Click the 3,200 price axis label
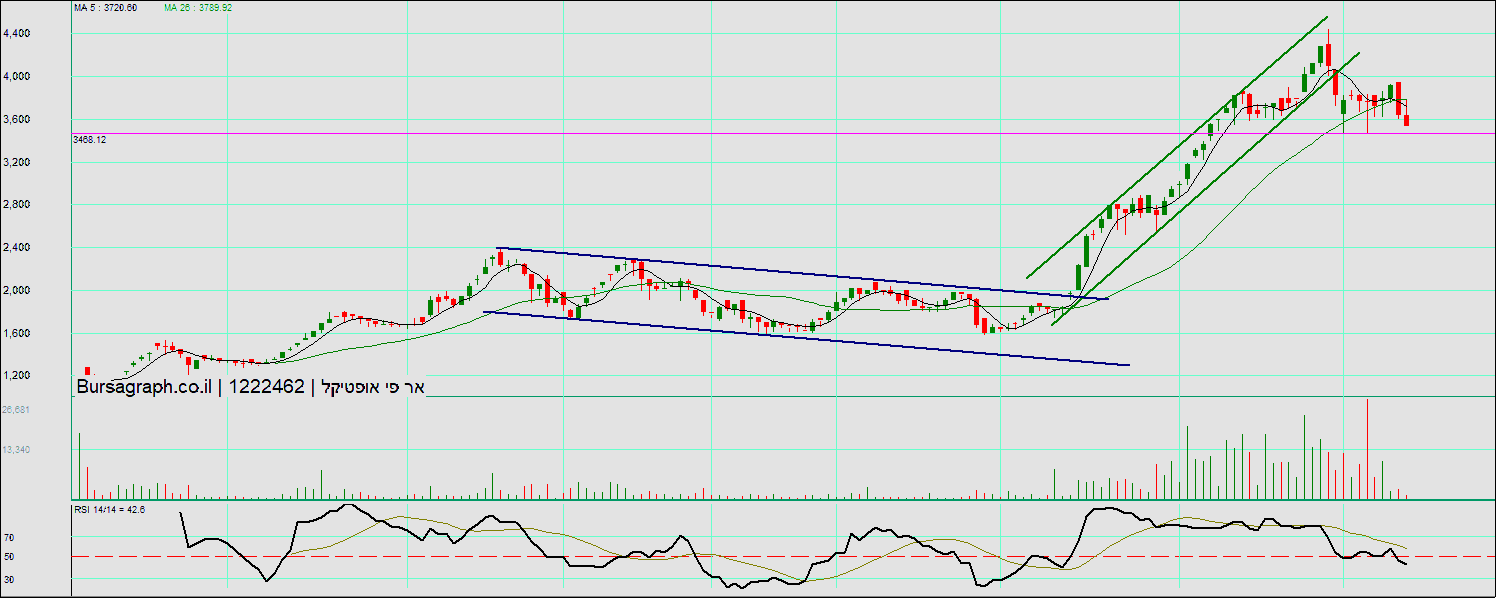 point(17,162)
